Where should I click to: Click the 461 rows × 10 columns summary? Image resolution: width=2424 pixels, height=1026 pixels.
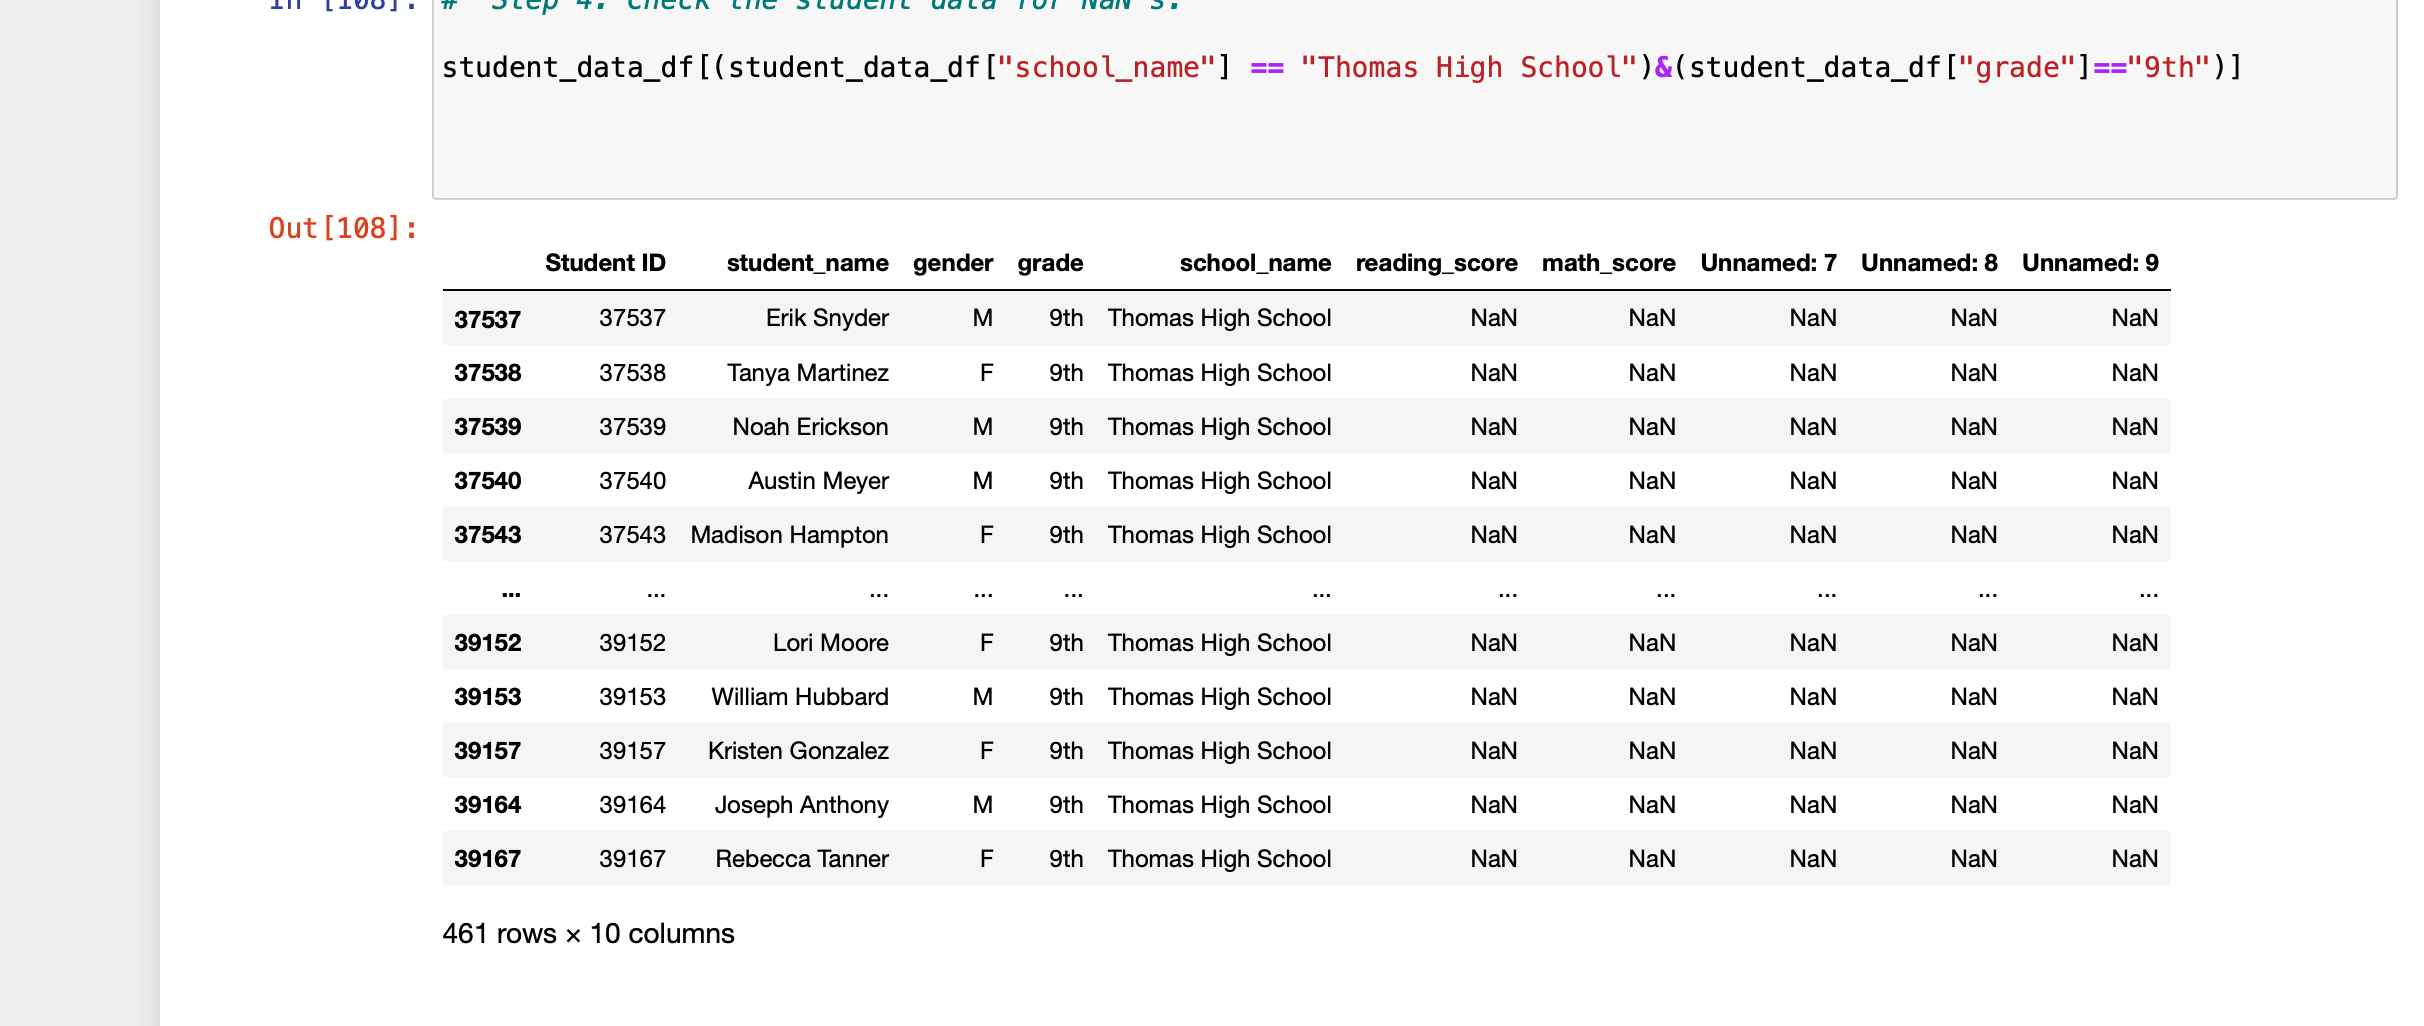click(x=588, y=934)
